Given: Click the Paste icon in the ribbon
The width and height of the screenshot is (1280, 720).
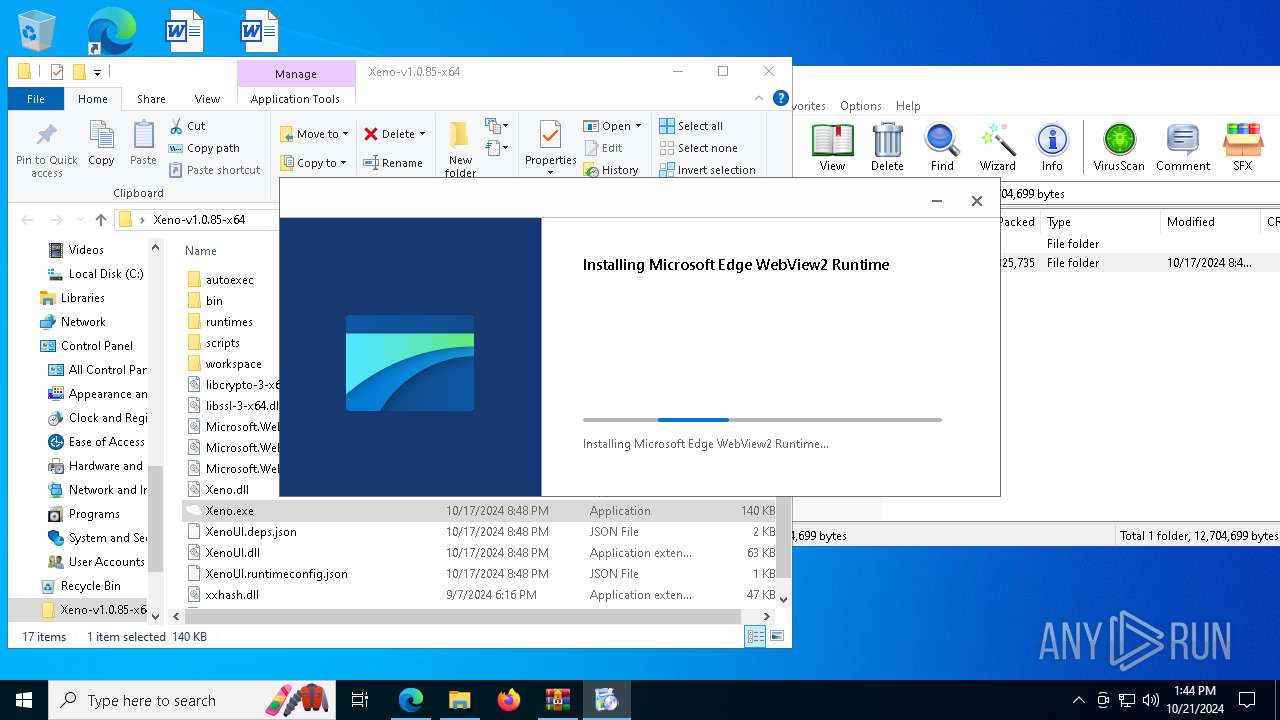Looking at the screenshot, I should 143,143.
